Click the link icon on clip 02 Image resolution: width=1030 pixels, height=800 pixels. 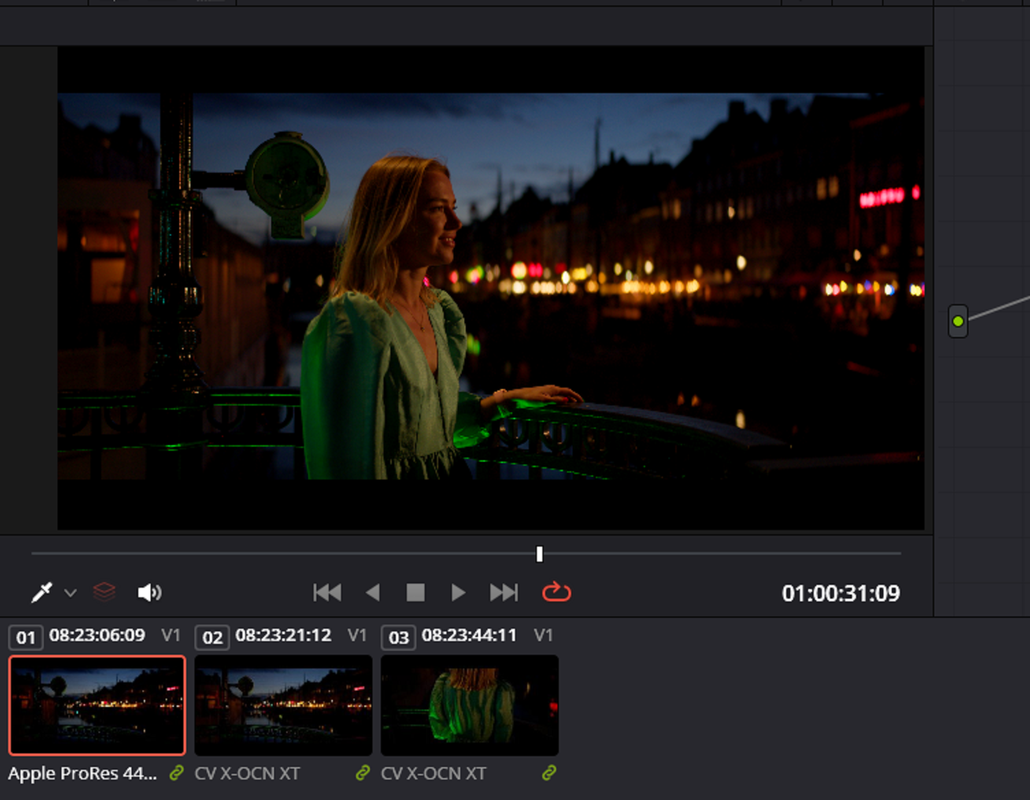pyautogui.click(x=363, y=773)
